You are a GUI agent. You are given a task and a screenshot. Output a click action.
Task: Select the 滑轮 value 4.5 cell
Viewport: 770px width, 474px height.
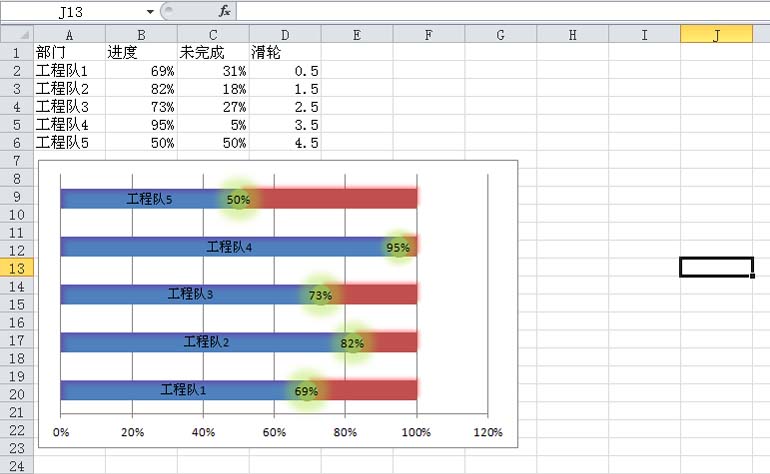pyautogui.click(x=285, y=142)
